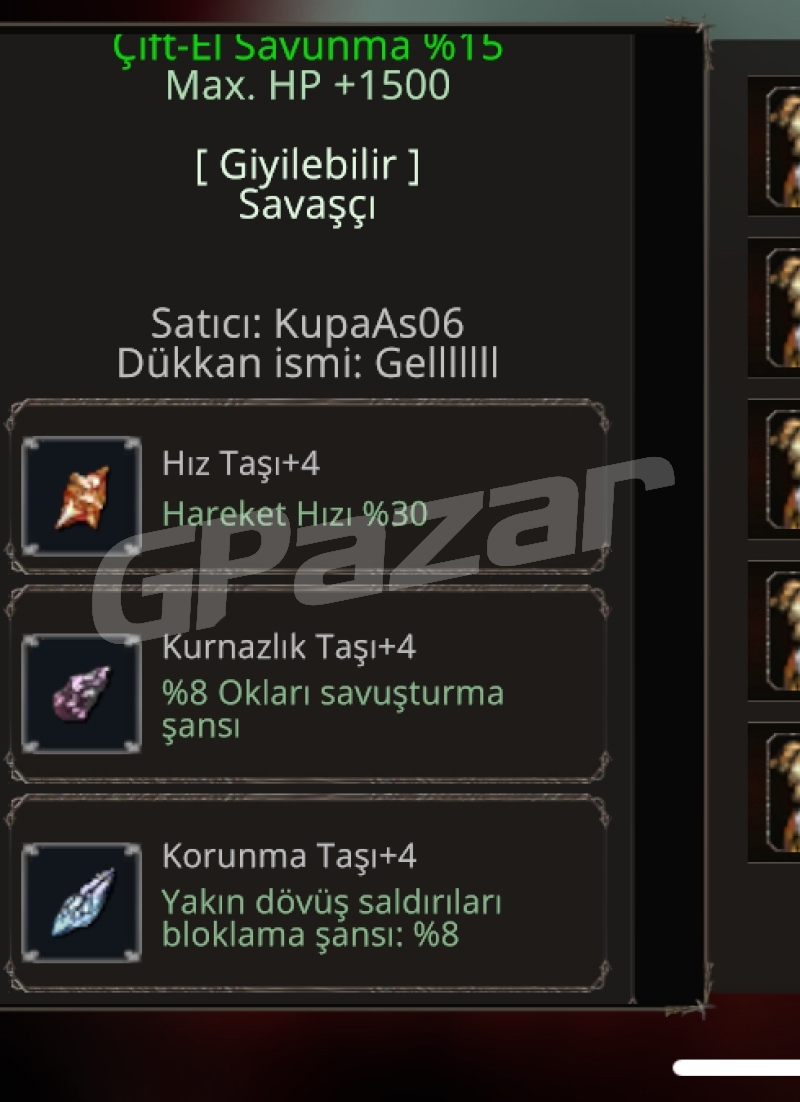Click the Kurnazlık Taşı+4 name label
Screen dimensions: 800x1102
(x=289, y=647)
